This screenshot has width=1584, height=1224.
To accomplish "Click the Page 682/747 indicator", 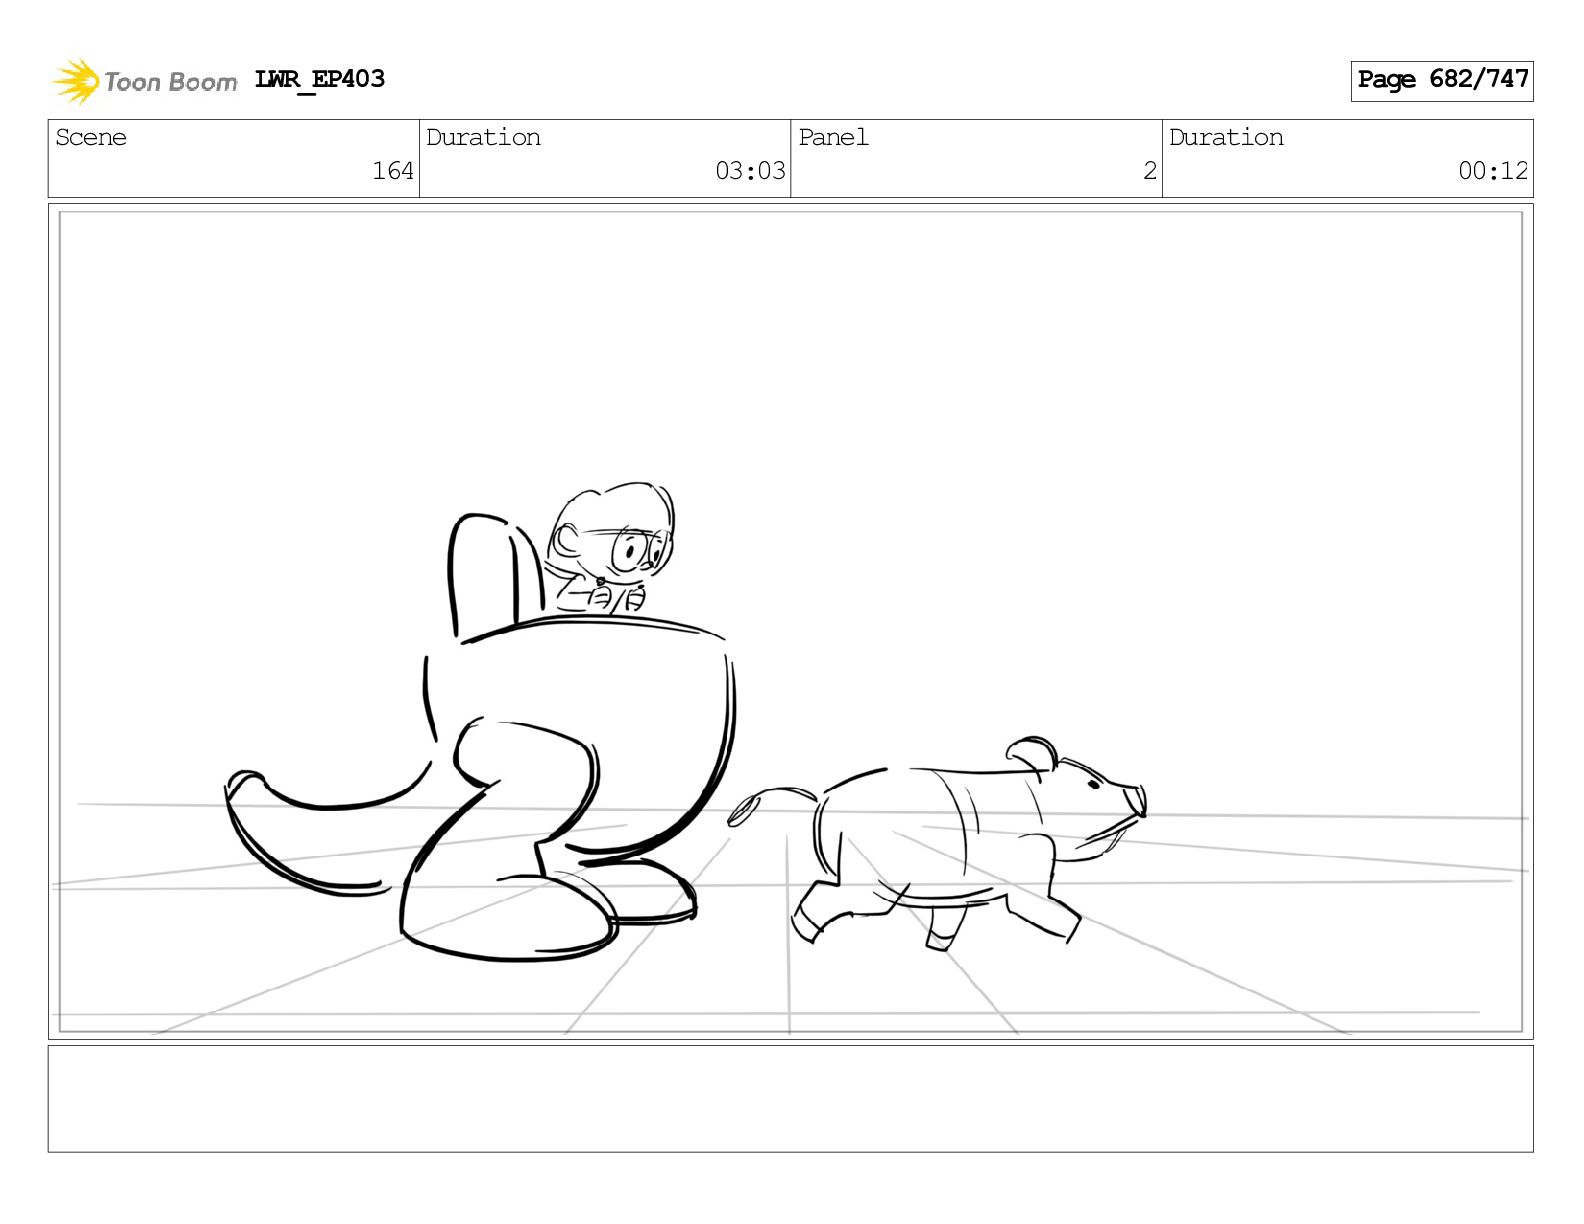I will 1442,80.
